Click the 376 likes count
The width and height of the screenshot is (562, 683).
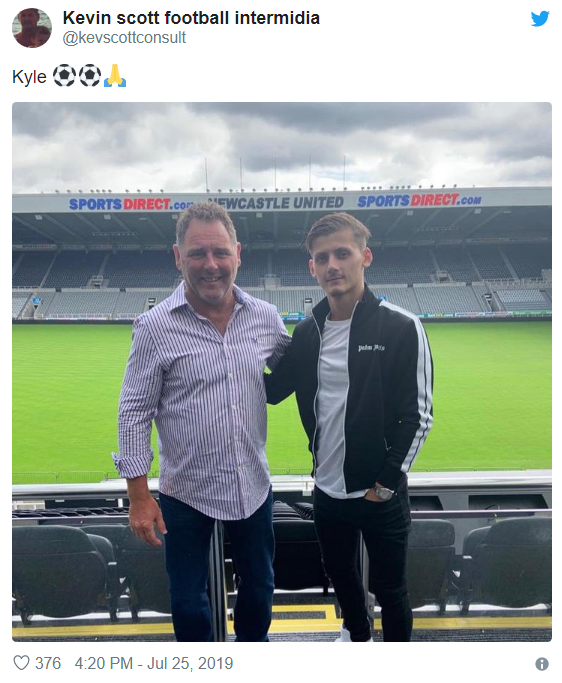click(x=48, y=663)
